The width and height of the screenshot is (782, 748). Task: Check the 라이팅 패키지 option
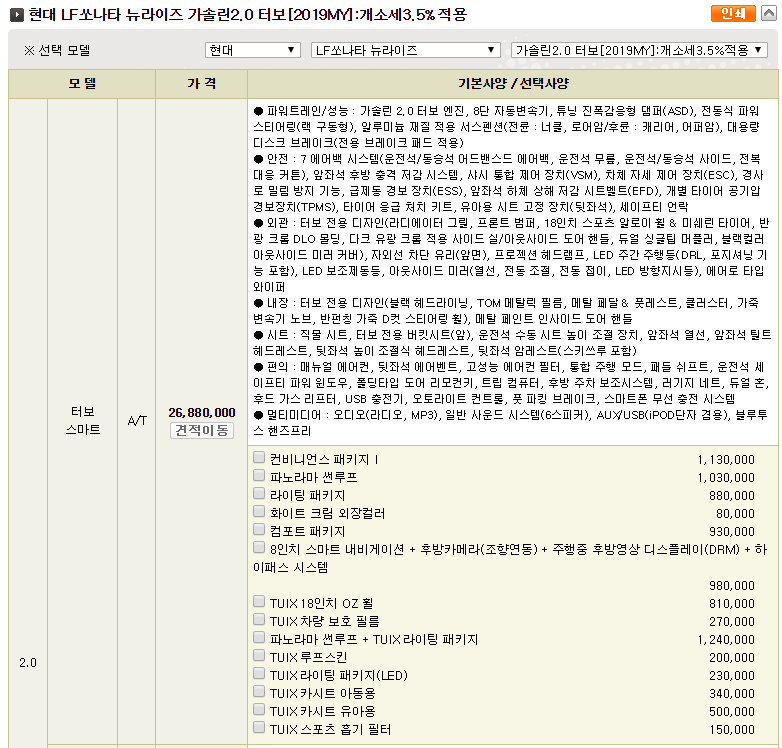(x=258, y=493)
